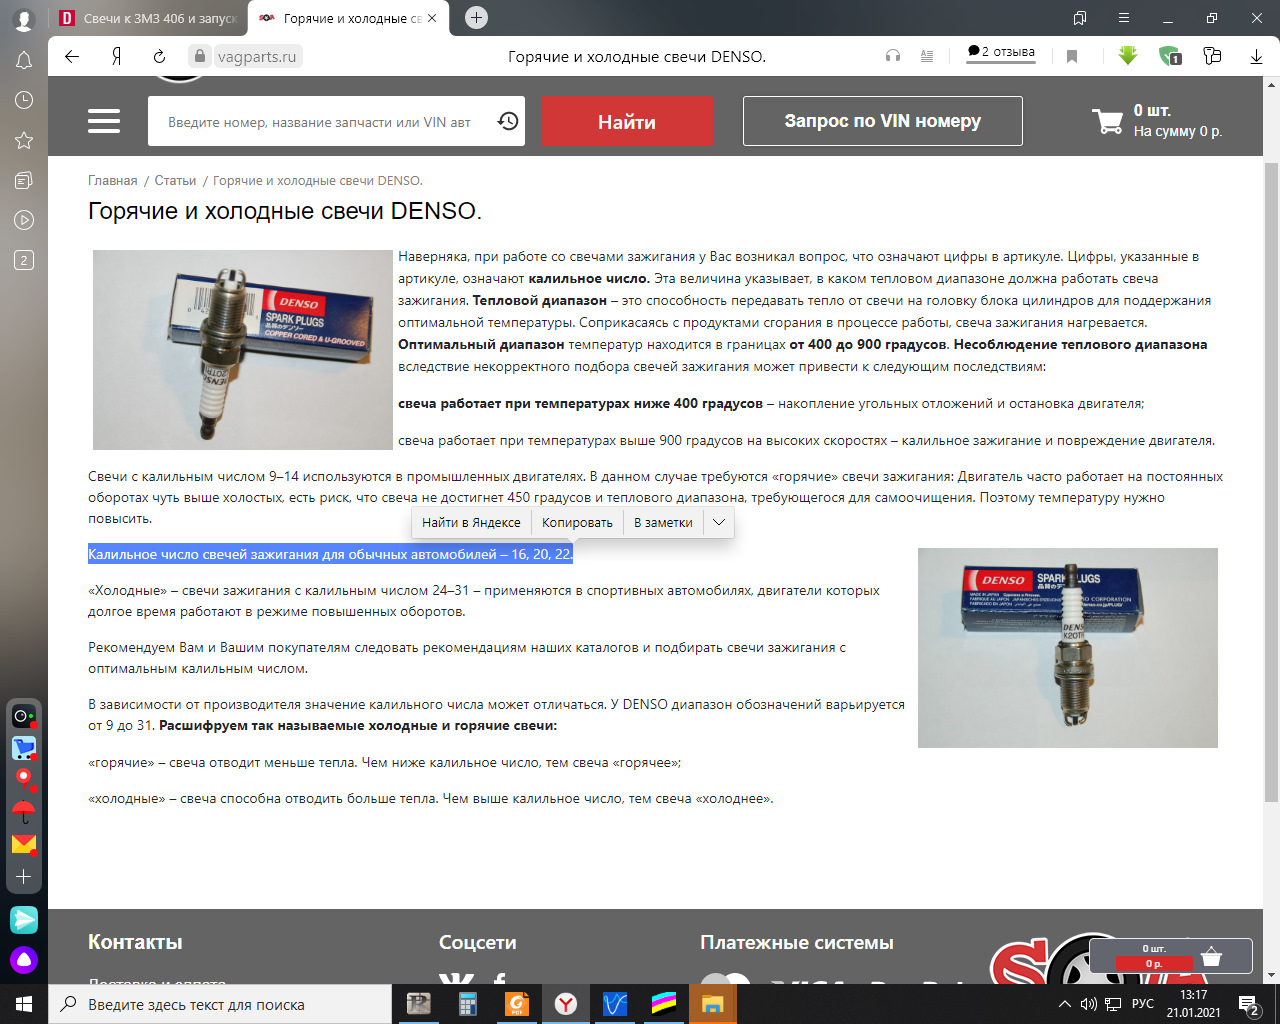Click the browser back arrow
This screenshot has width=1280, height=1024.
click(72, 57)
